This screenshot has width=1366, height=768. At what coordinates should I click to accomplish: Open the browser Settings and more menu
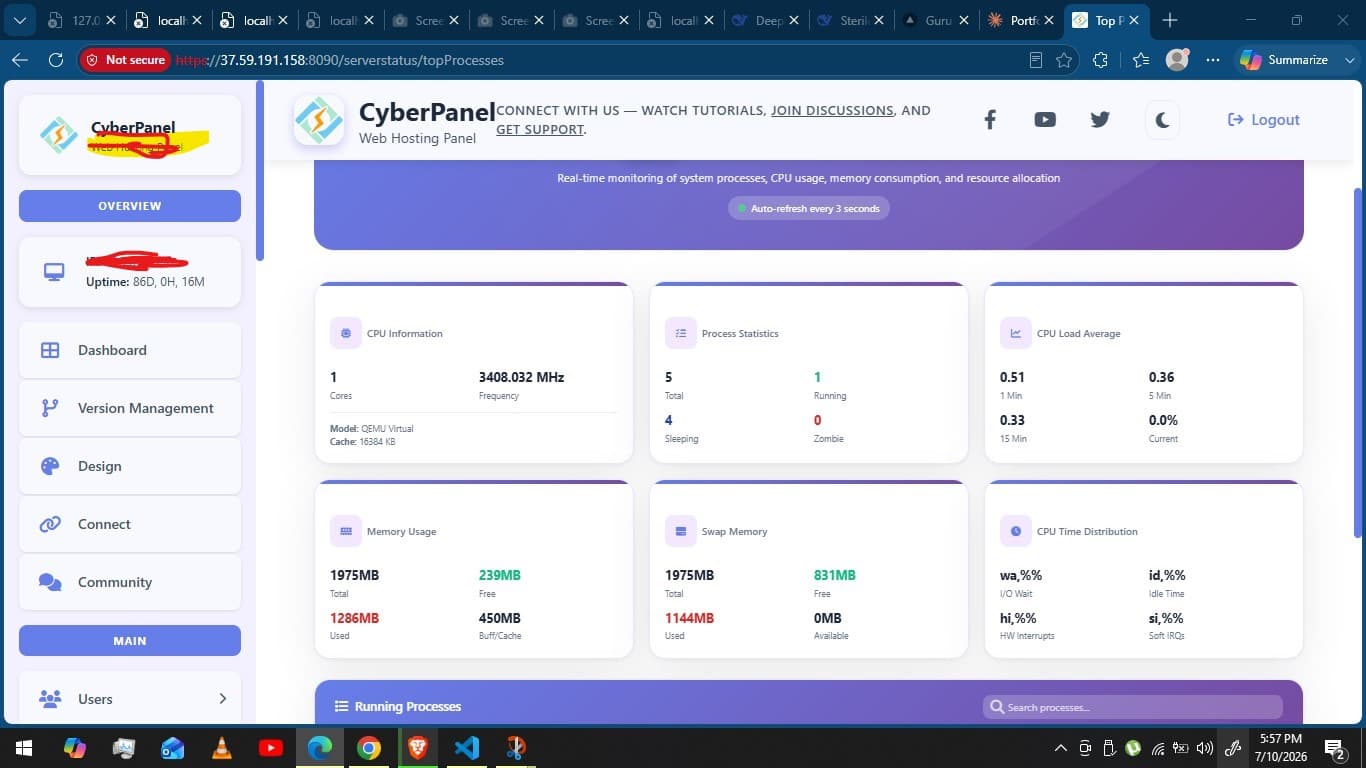pyautogui.click(x=1213, y=60)
